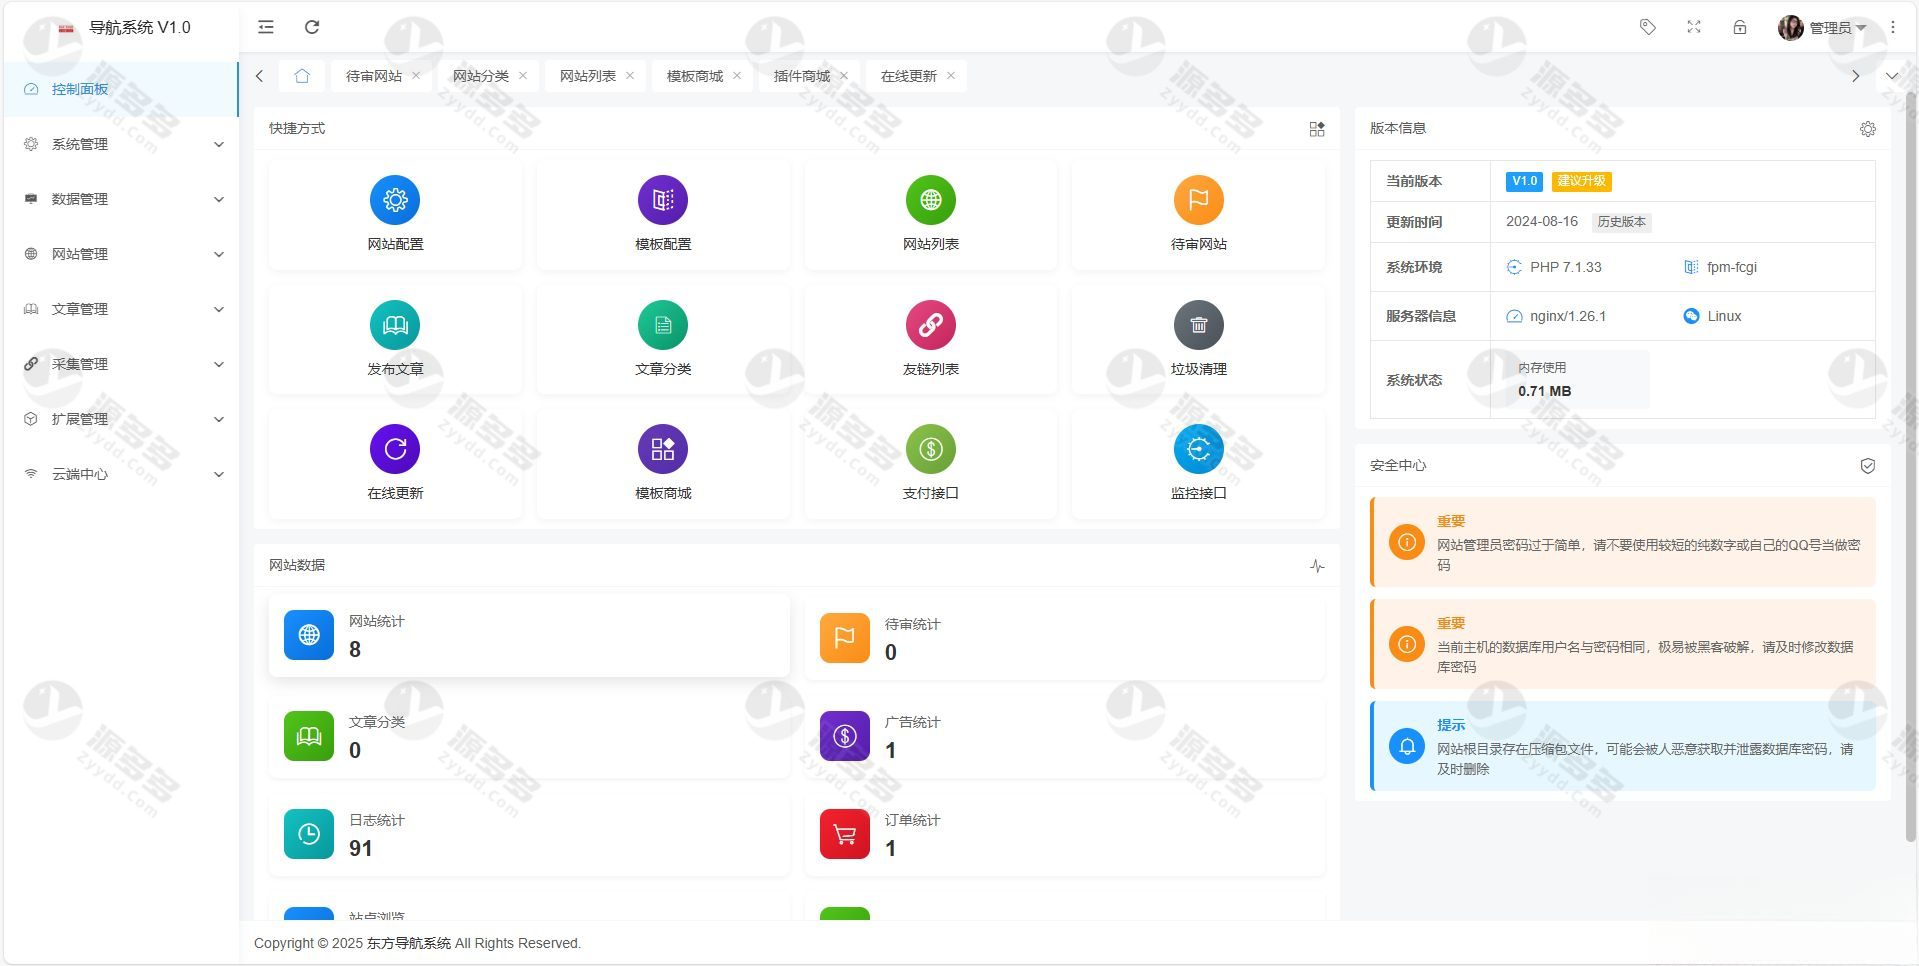The width and height of the screenshot is (1919, 966).
Task: Switch to the 待审网站 tab
Action: tap(374, 76)
